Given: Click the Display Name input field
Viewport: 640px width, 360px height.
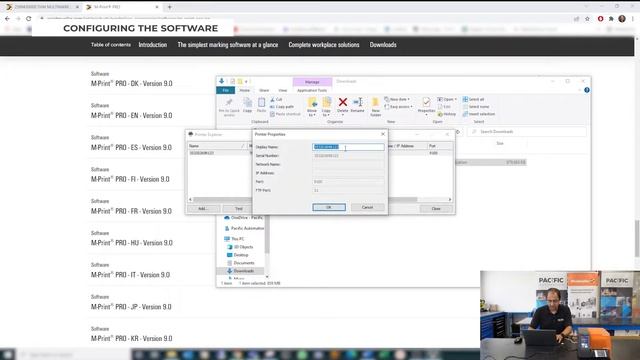Looking at the screenshot, I should click(348, 147).
